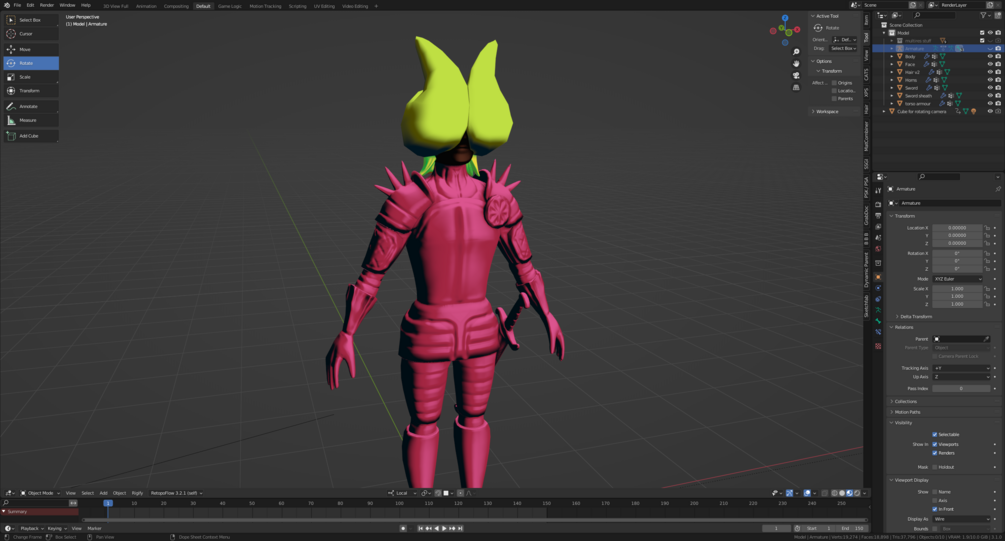Switch to the Animation workspace tab
Image resolution: width=1005 pixels, height=541 pixels.
pyautogui.click(x=146, y=6)
